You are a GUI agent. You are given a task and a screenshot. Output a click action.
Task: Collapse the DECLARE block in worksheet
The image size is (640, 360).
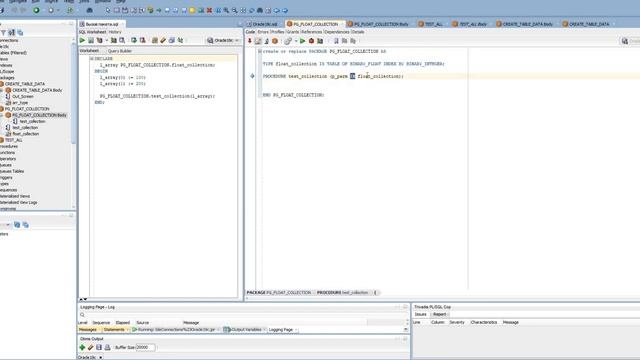pyautogui.click(x=92, y=59)
